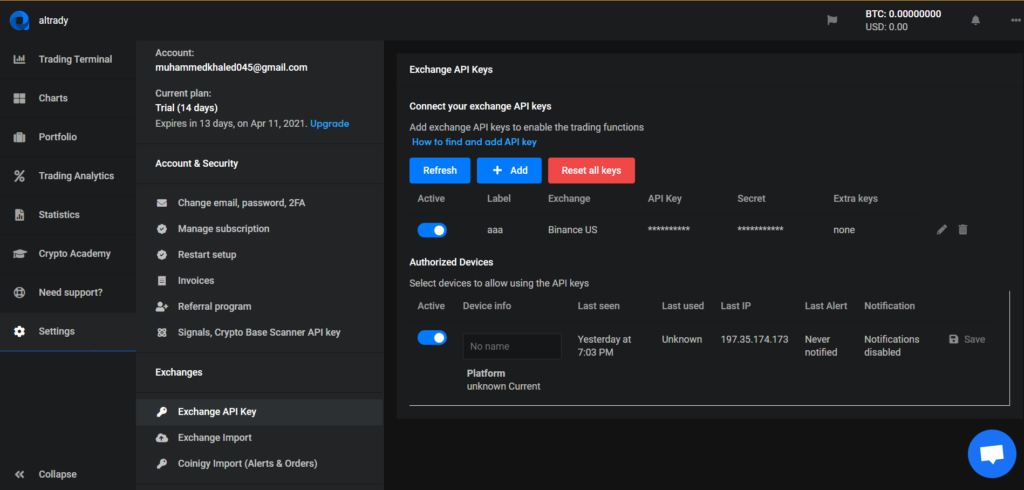Click the Signals scanner API key icon
Viewport: 1024px width, 490px height.
tap(162, 333)
